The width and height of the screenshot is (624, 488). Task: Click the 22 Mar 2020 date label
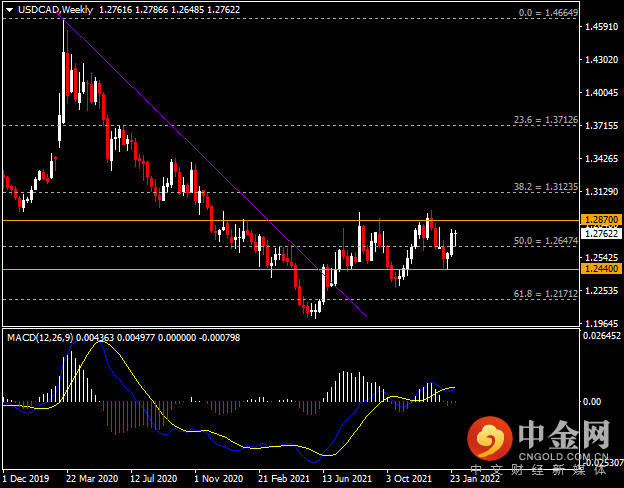[x=92, y=478]
